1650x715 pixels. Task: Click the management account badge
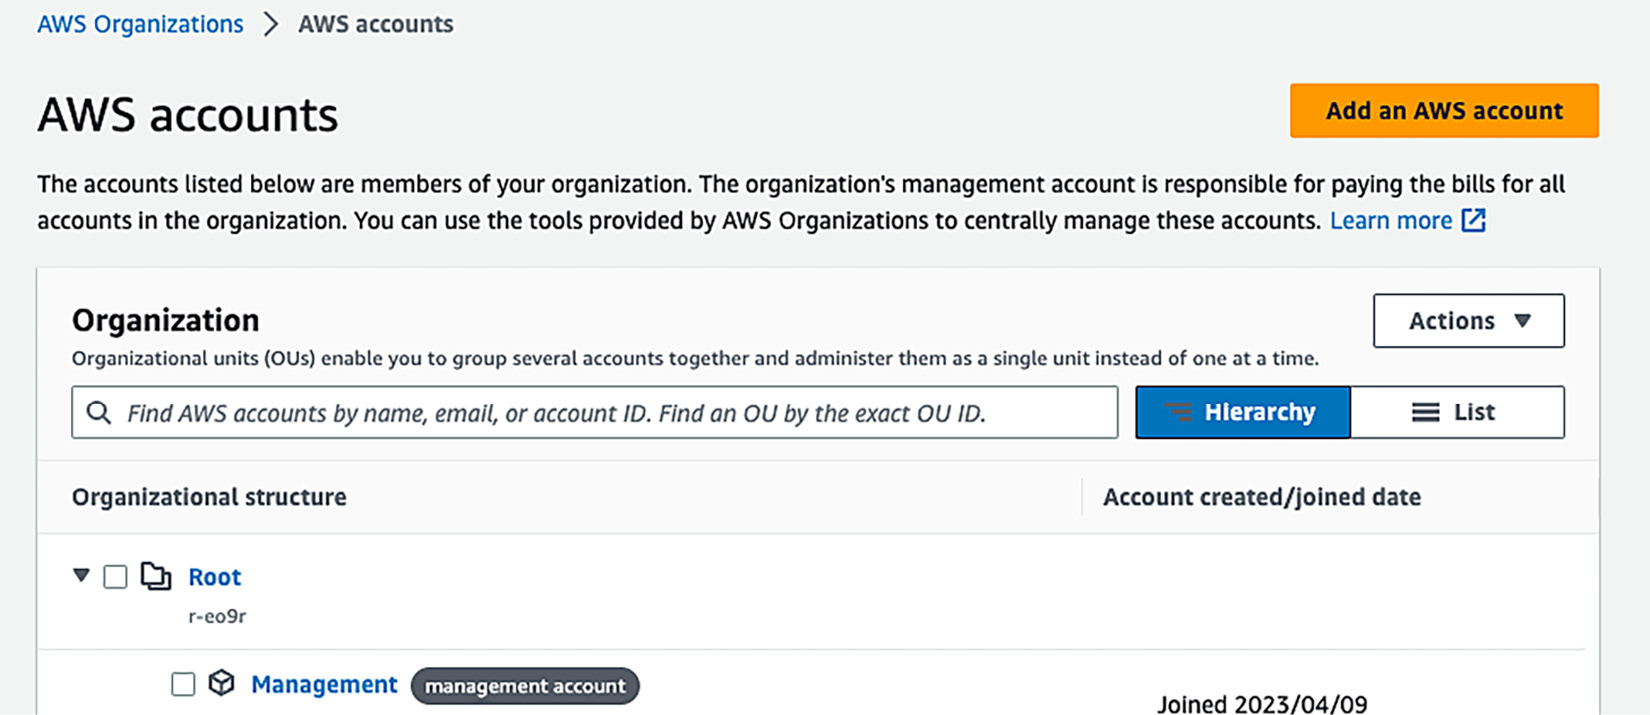point(525,686)
